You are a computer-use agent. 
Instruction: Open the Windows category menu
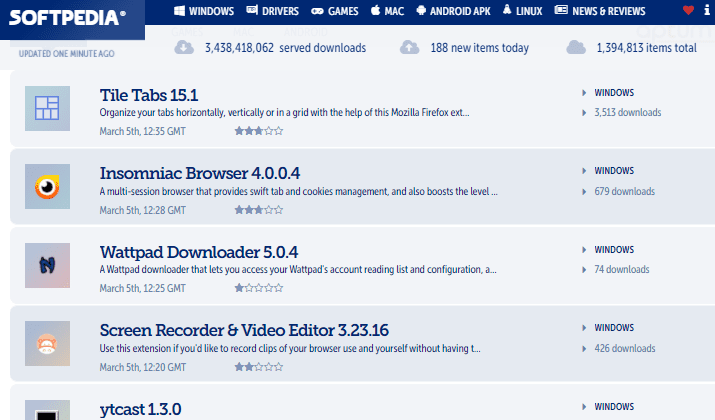click(x=204, y=11)
